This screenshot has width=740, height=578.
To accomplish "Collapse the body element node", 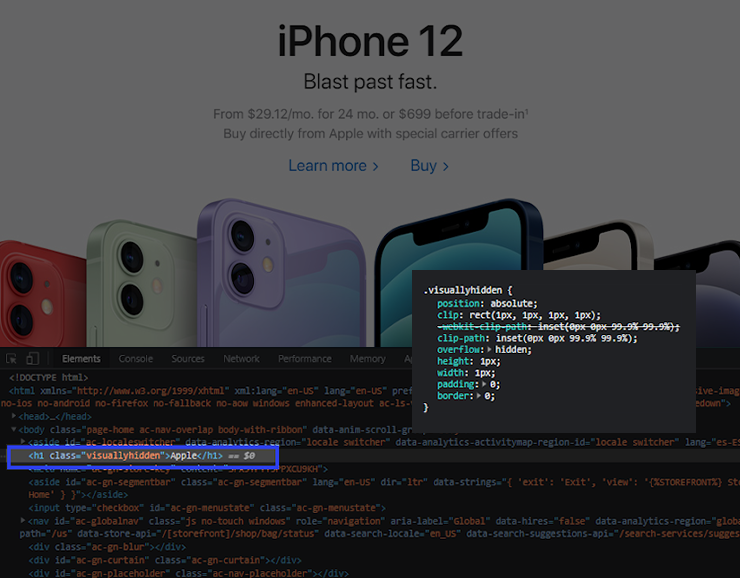I will point(14,429).
